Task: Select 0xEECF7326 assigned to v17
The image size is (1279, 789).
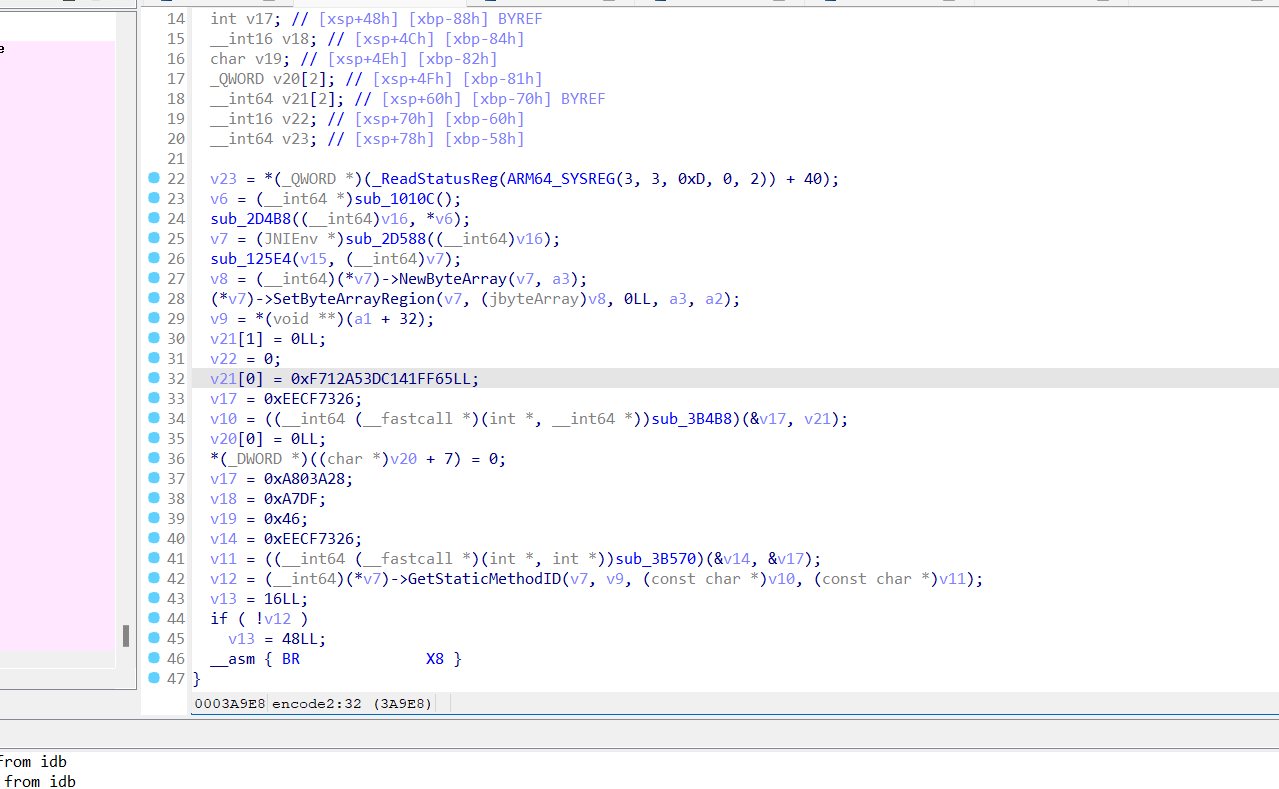Action: (x=309, y=399)
